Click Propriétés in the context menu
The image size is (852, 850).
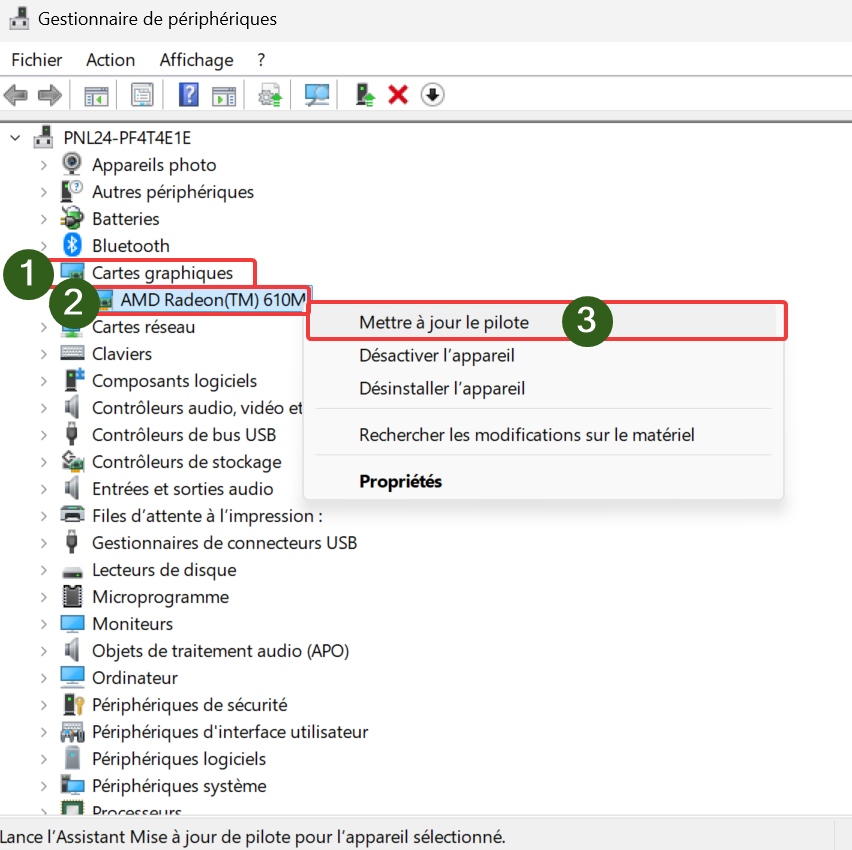(400, 481)
